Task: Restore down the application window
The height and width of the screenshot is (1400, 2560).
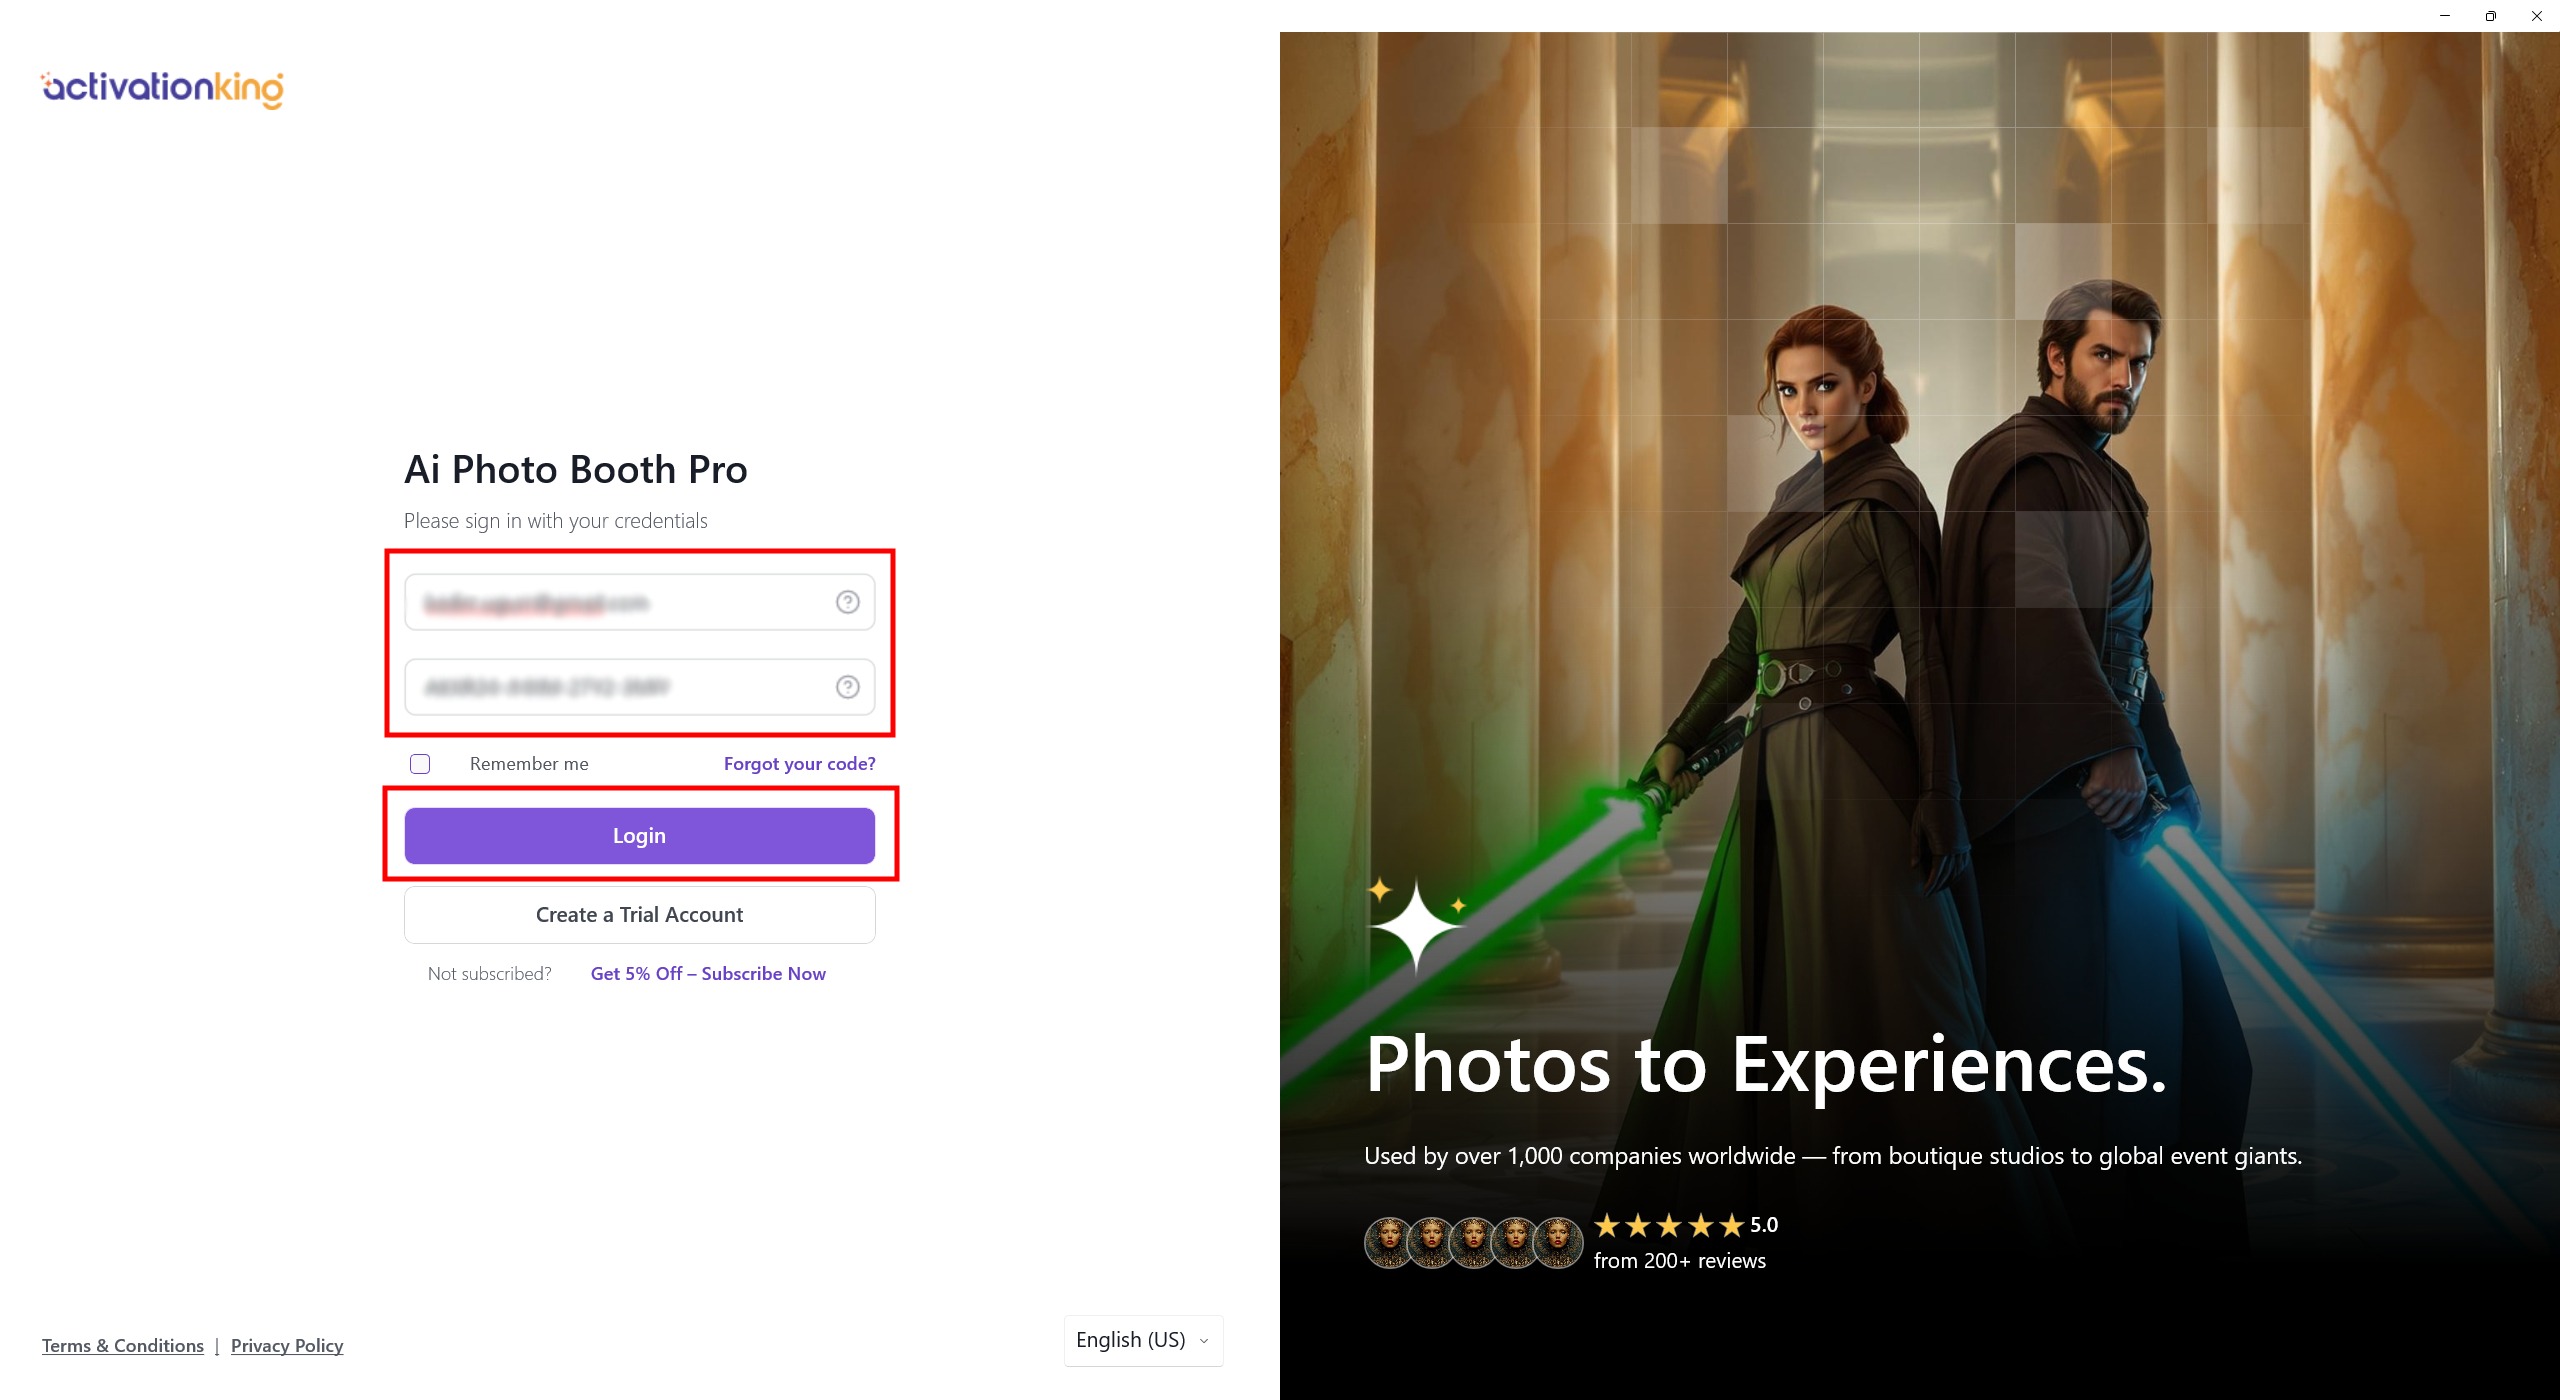Action: pyautogui.click(x=2490, y=16)
